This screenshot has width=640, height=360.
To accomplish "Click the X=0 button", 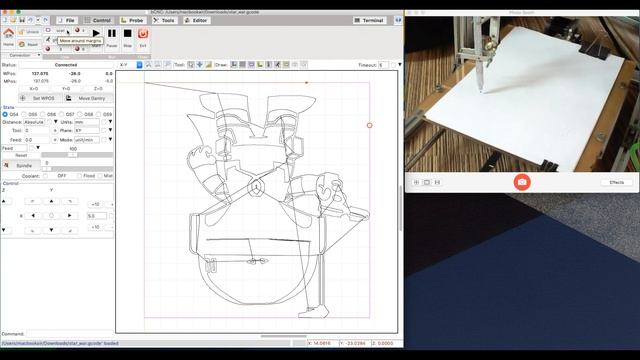I will 34,89.
